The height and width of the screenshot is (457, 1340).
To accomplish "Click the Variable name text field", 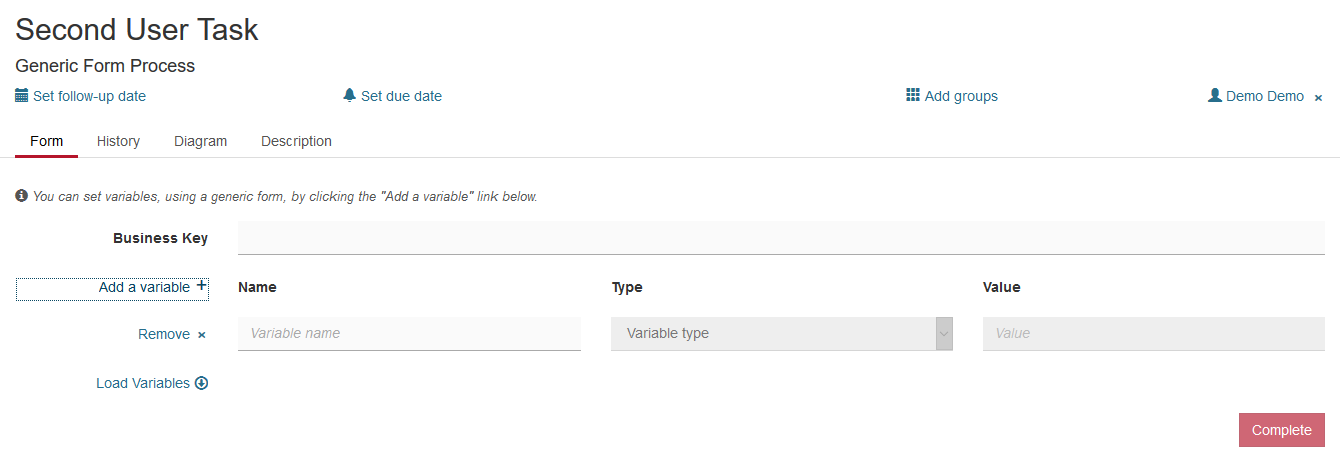I will pos(409,334).
